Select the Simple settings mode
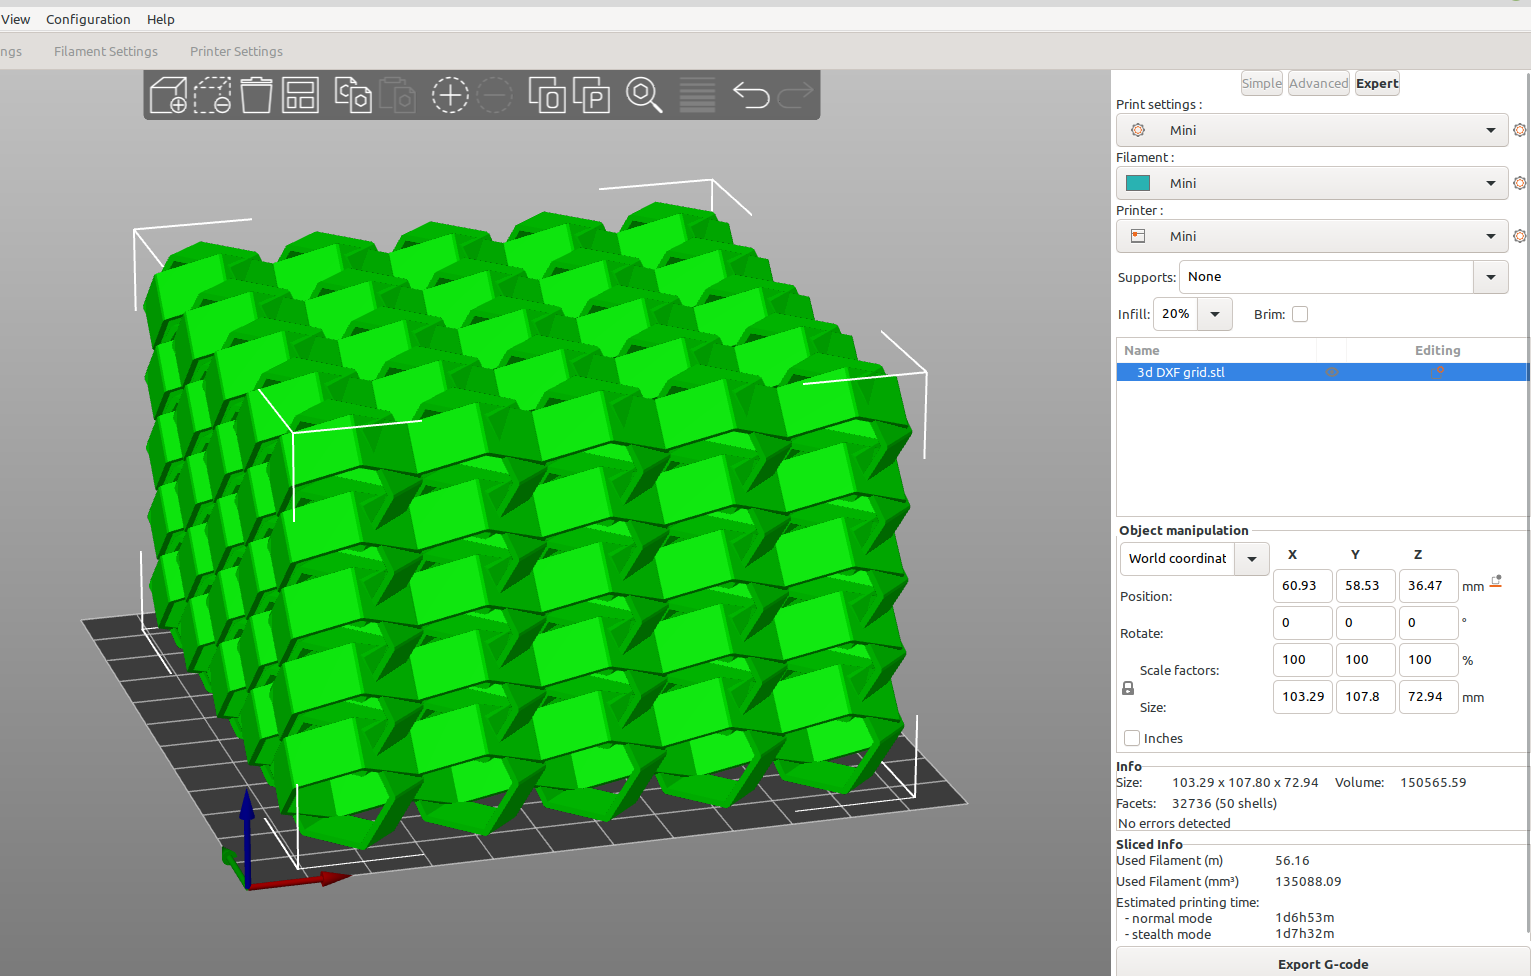Viewport: 1531px width, 976px height. click(1261, 83)
